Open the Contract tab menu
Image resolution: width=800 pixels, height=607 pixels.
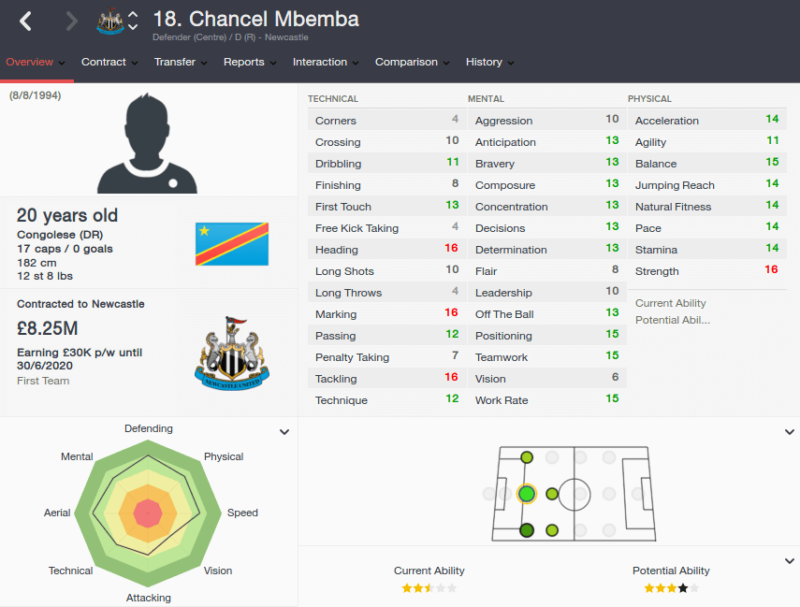tap(109, 62)
